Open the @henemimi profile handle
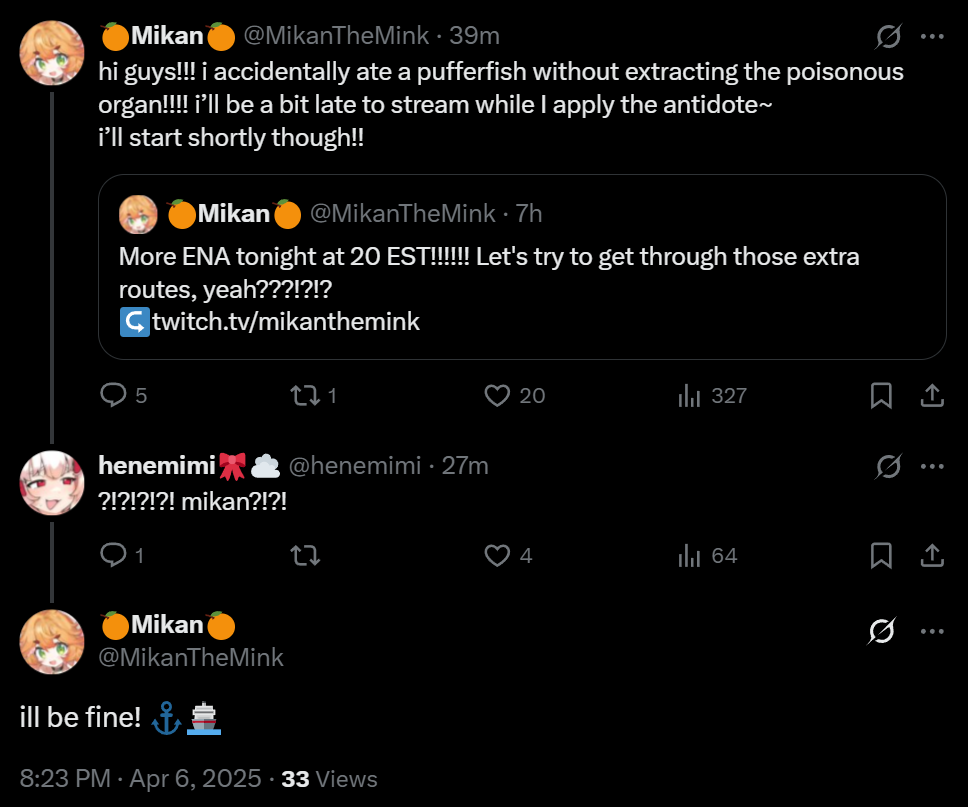968x807 pixels. point(354,466)
